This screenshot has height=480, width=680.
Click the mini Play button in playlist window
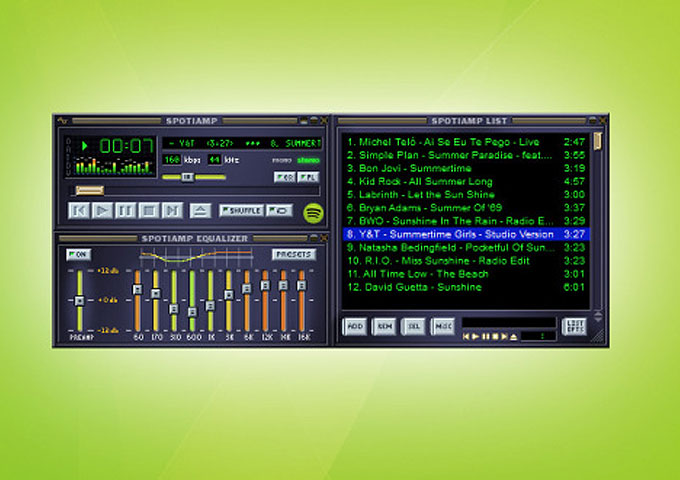point(476,336)
